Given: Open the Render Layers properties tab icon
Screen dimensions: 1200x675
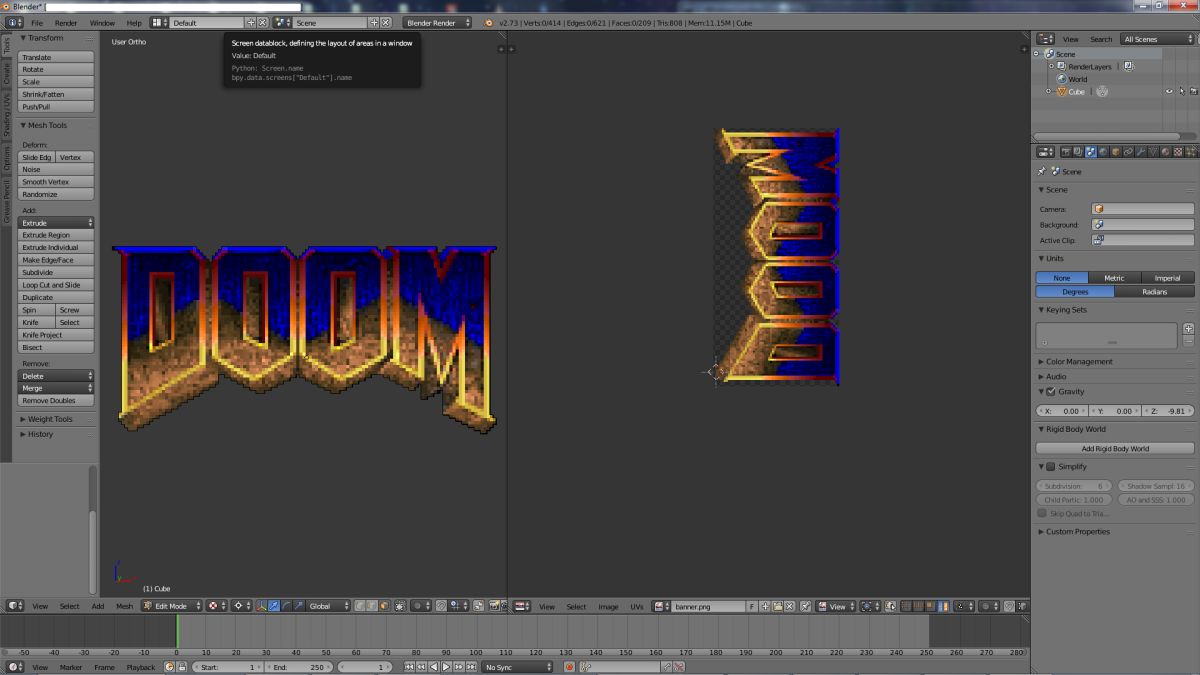Looking at the screenshot, I should click(1079, 152).
